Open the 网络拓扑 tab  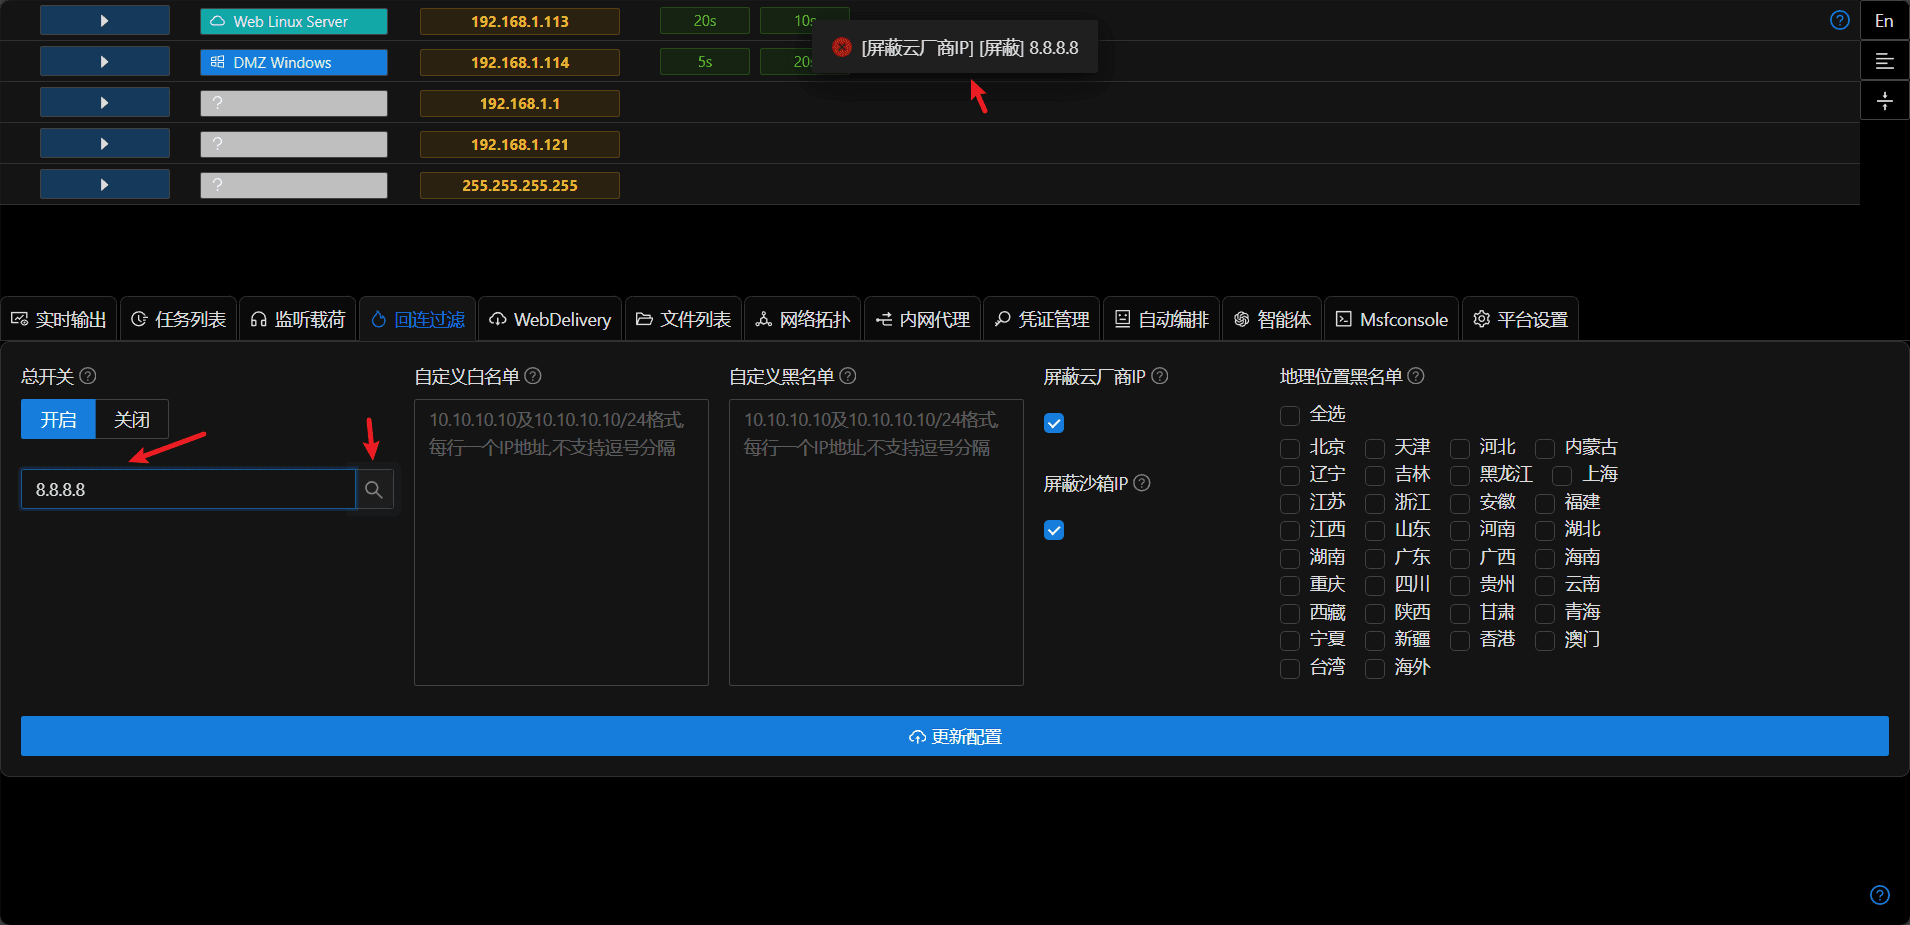803,319
